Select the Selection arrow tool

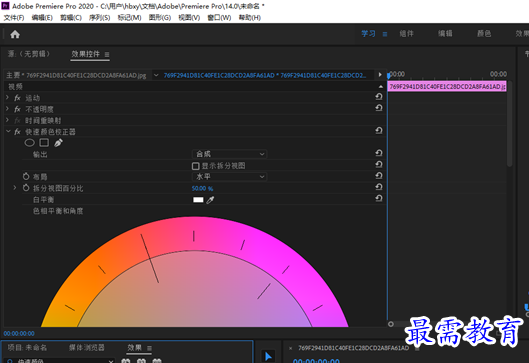click(x=268, y=356)
